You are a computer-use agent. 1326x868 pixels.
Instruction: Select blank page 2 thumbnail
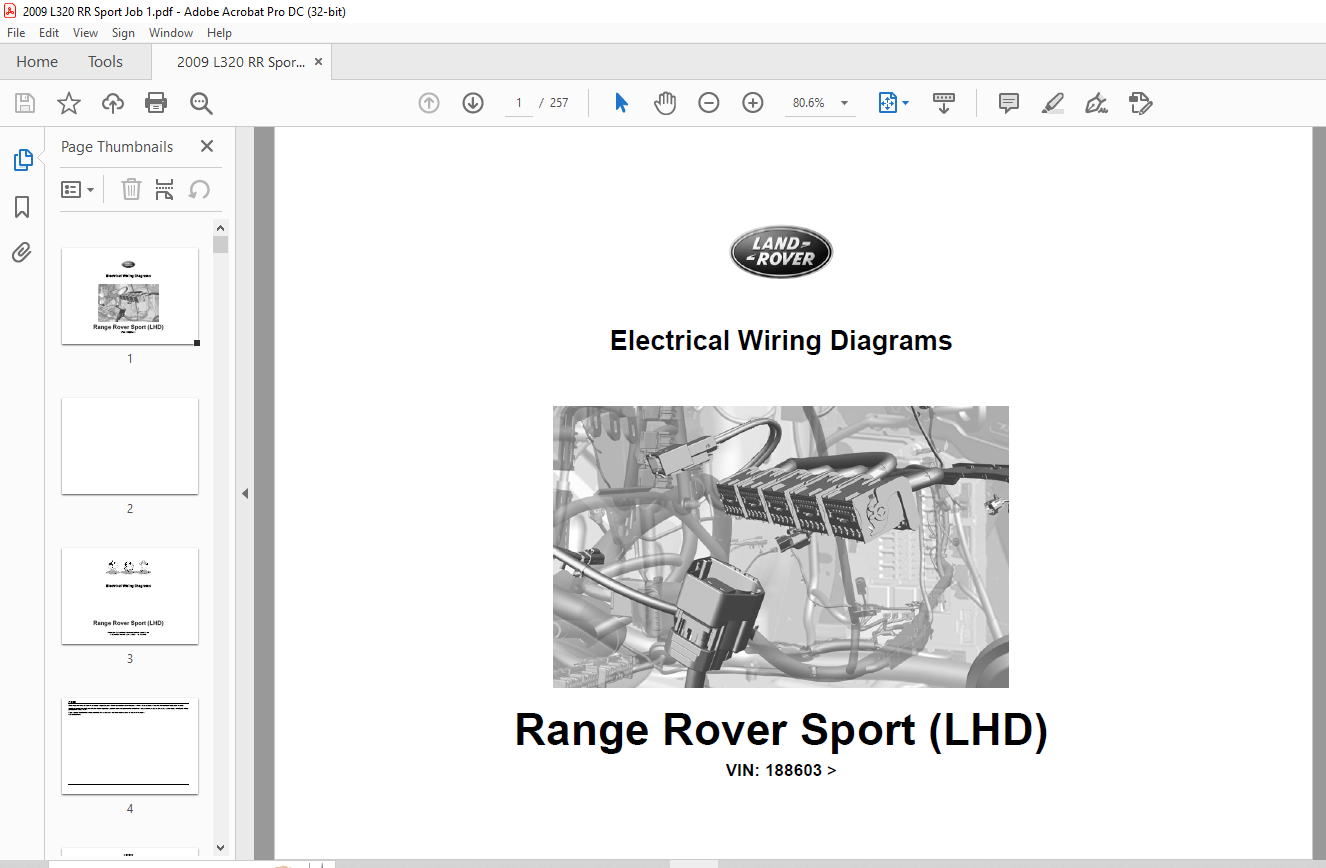(130, 446)
